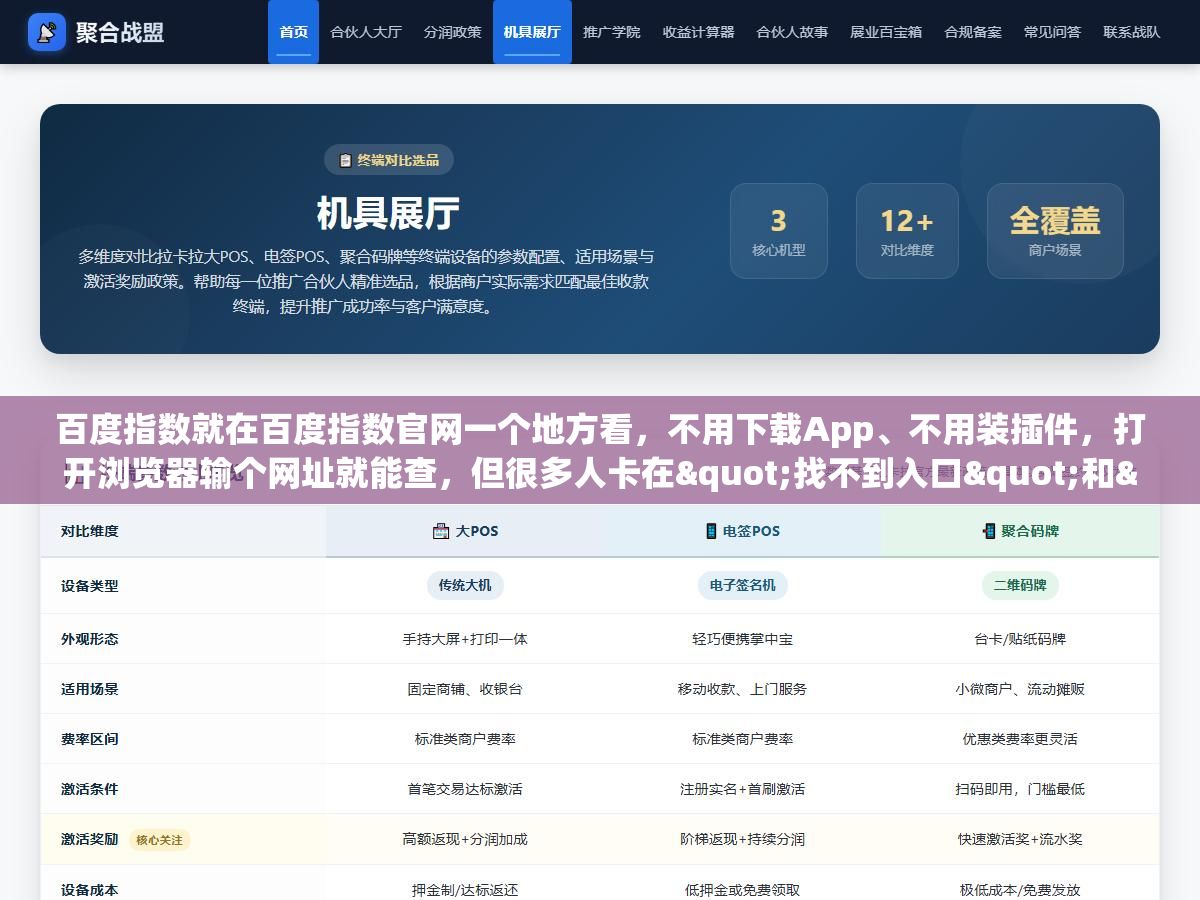The image size is (1200, 900).
Task: Click the 极低成本/免费发放 cell
Action: 1020,889
